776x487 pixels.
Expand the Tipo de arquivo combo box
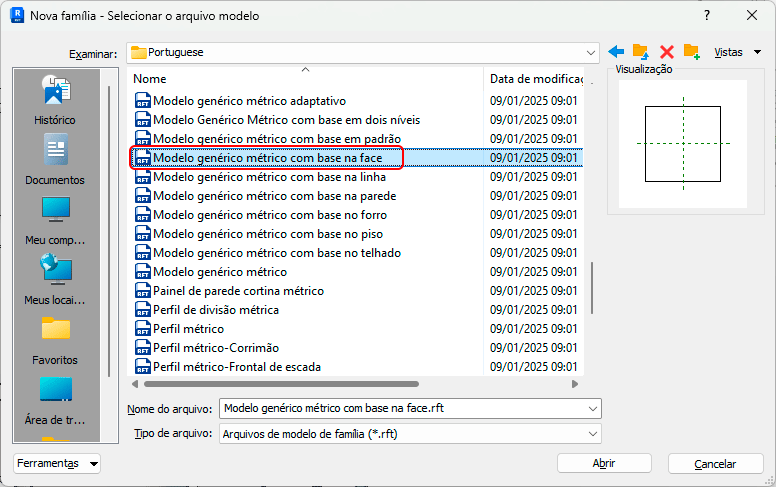410,434
